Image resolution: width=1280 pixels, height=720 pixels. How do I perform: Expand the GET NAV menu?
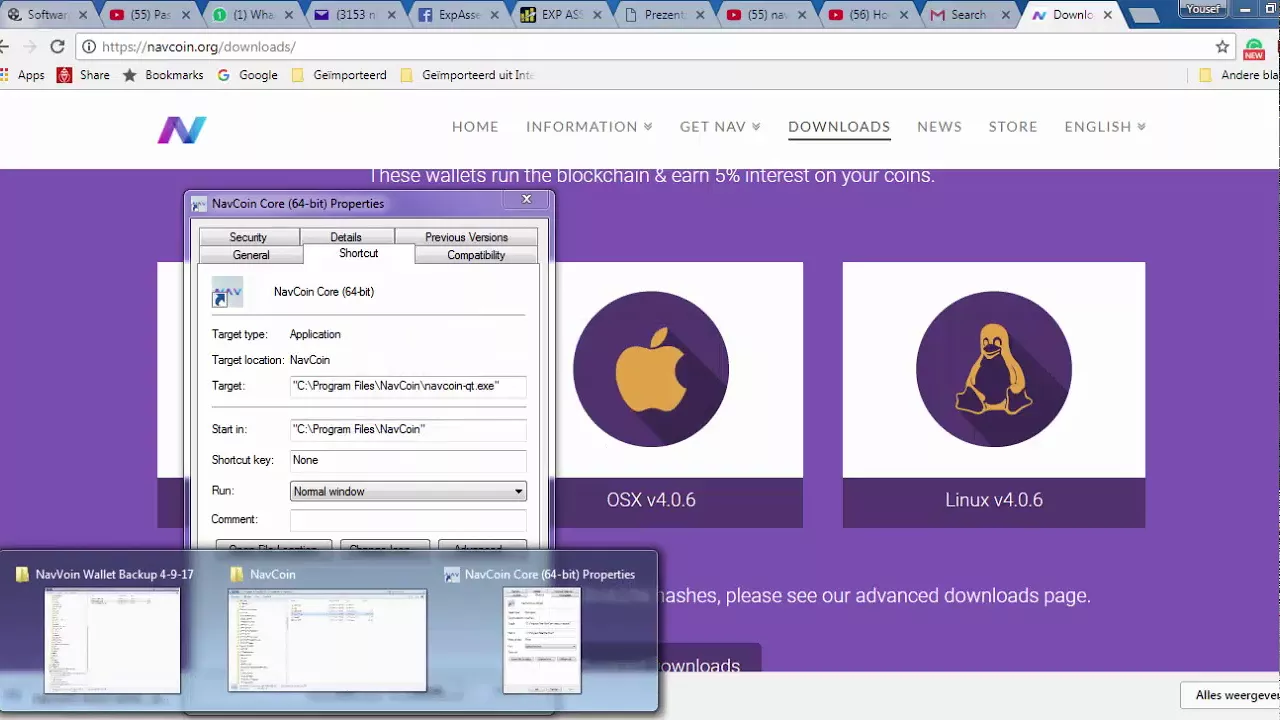pos(720,127)
